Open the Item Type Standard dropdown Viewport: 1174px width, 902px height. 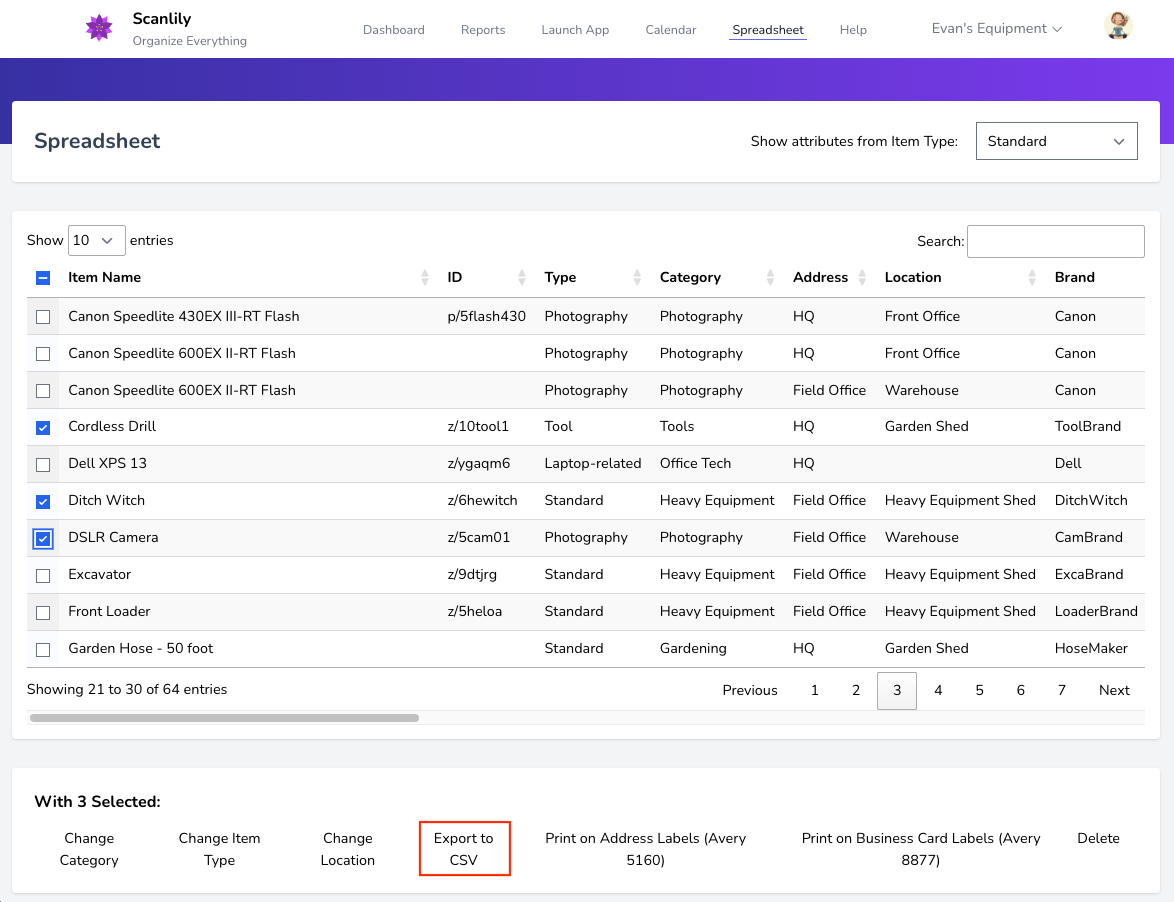coord(1056,141)
